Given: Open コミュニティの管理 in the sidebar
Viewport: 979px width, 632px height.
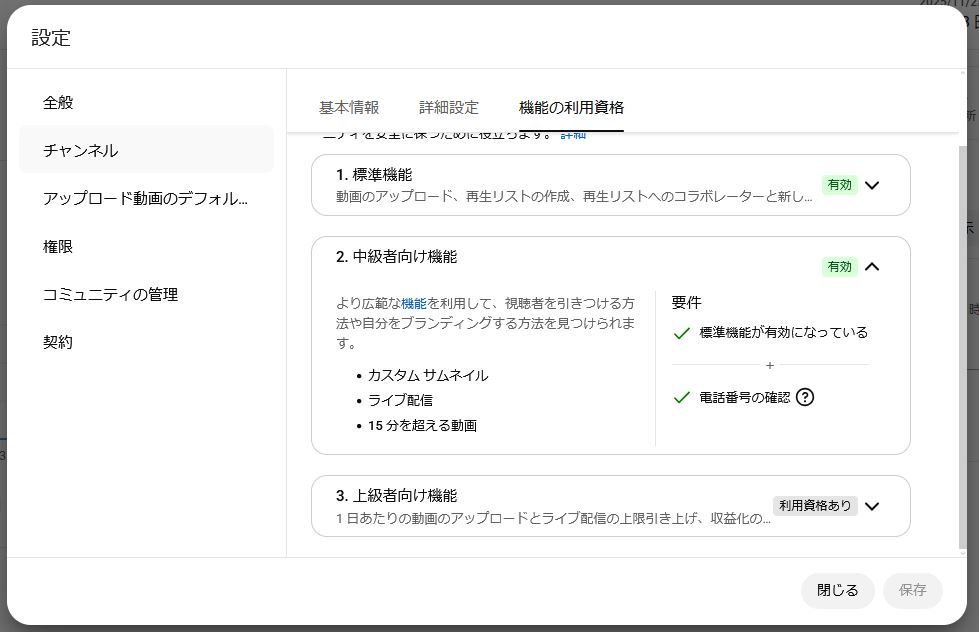Looking at the screenshot, I should (x=110, y=294).
